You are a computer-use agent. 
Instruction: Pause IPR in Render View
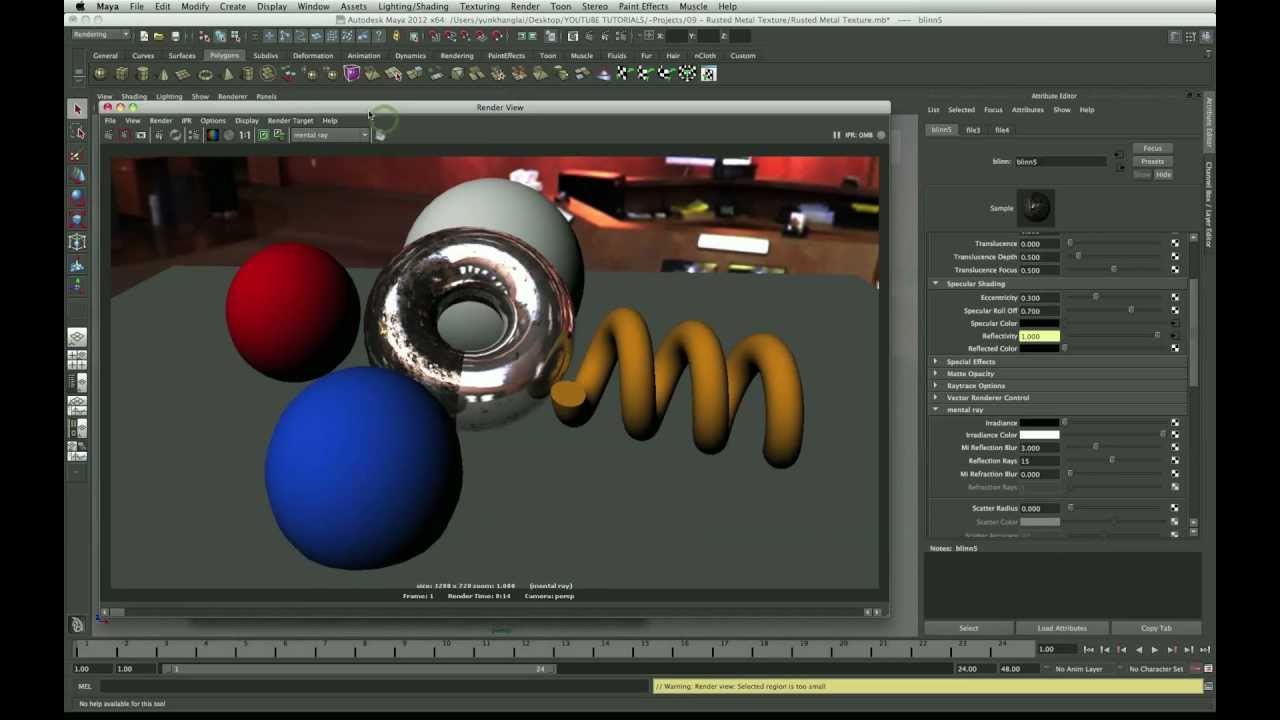(836, 135)
